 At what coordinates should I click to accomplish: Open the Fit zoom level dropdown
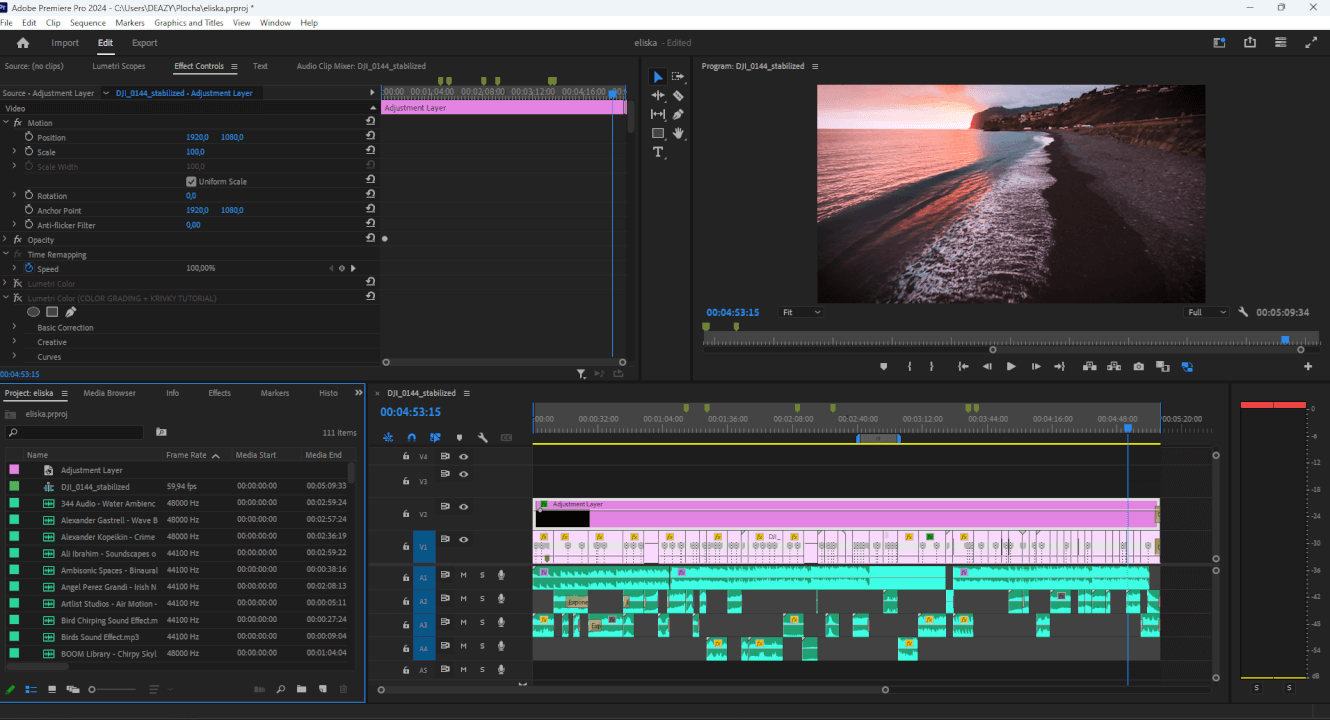click(x=800, y=311)
